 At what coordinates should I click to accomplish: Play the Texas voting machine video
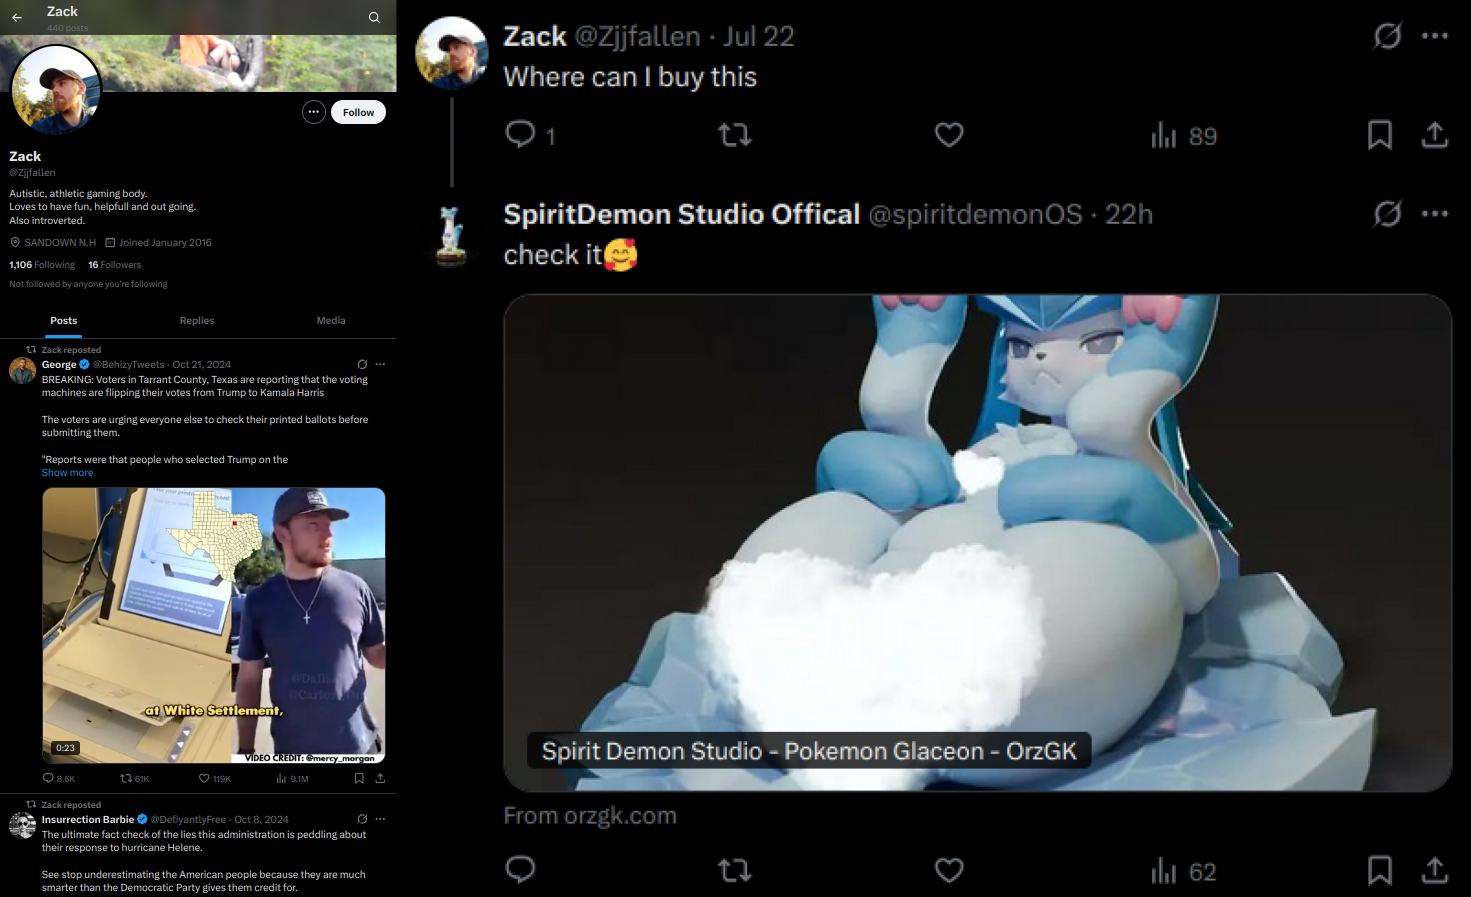tap(214, 625)
